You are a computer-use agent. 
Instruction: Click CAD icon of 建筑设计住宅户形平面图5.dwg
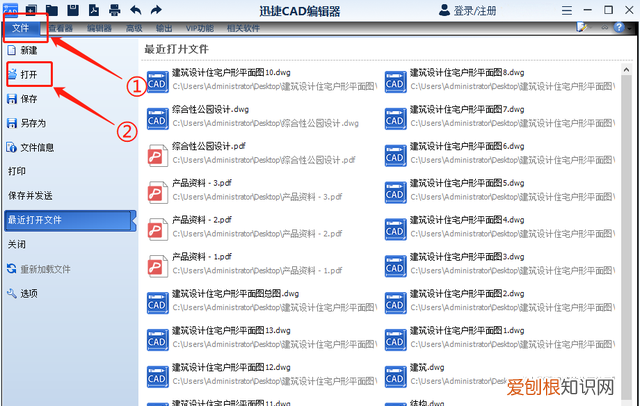[395, 193]
